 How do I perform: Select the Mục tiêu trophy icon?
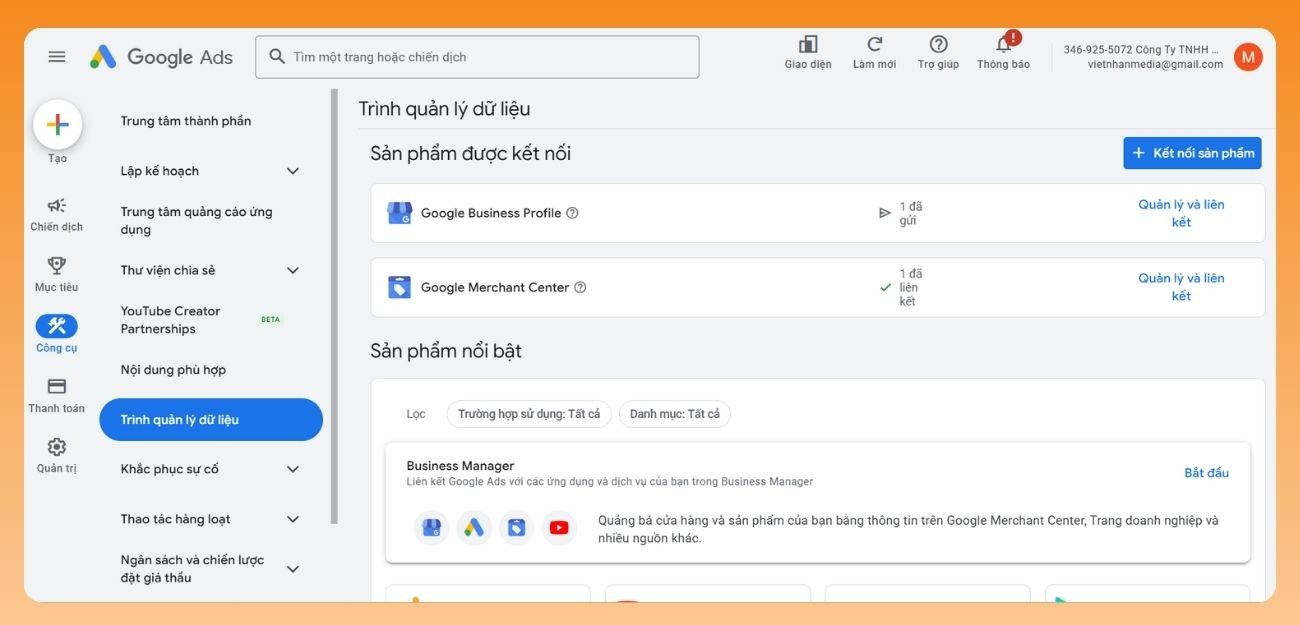(x=57, y=266)
